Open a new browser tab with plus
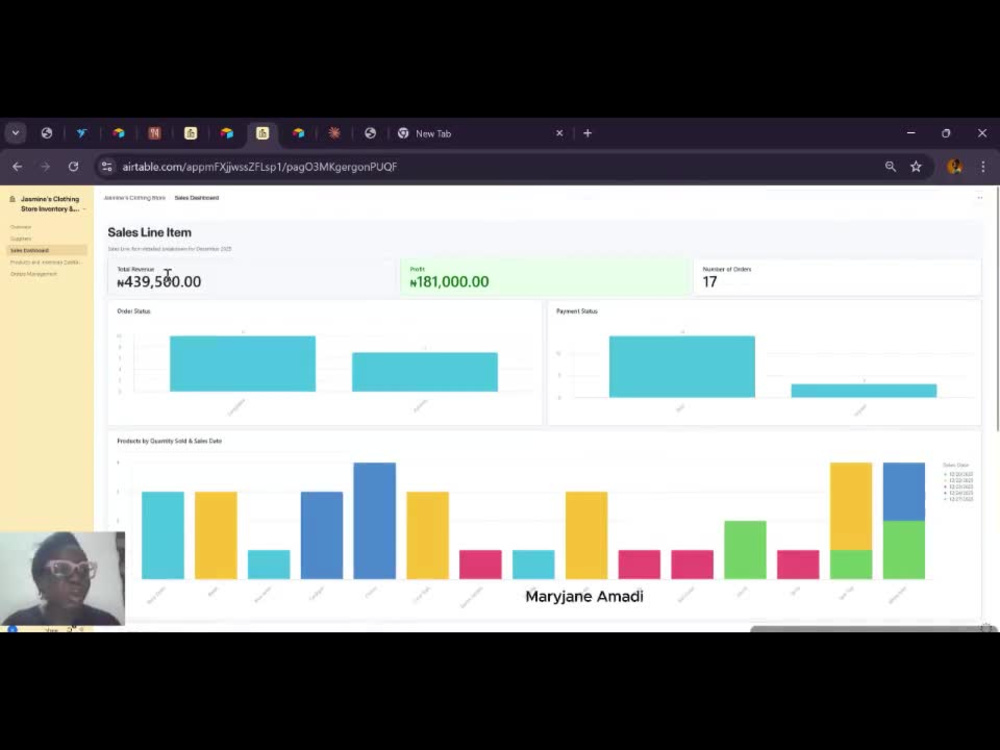 587,133
